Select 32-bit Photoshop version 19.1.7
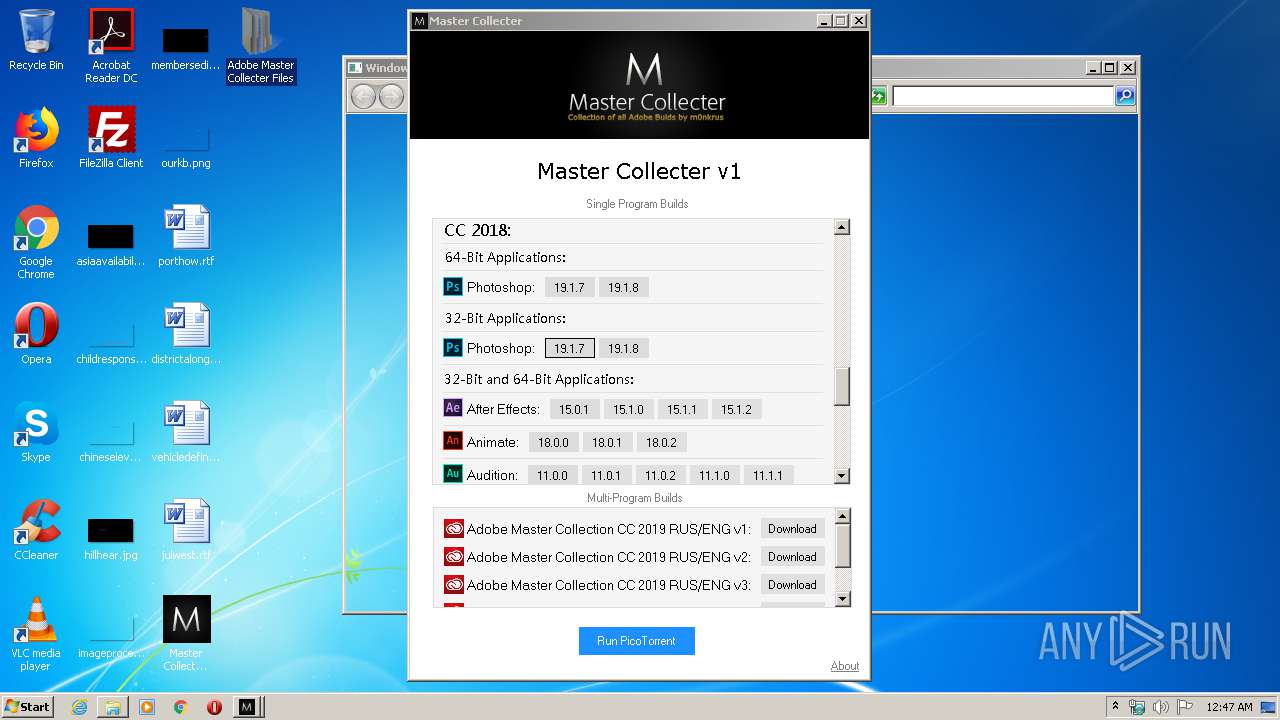The width and height of the screenshot is (1280, 720). (x=569, y=348)
